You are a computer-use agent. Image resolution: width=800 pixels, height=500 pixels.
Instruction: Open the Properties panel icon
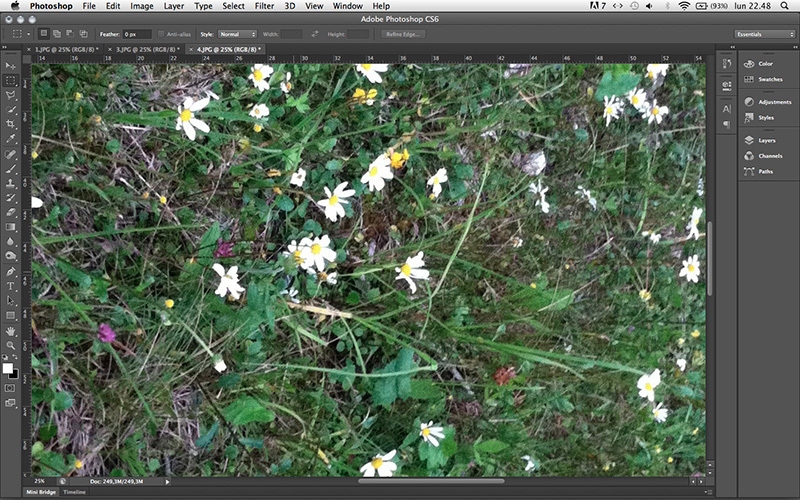(x=727, y=86)
